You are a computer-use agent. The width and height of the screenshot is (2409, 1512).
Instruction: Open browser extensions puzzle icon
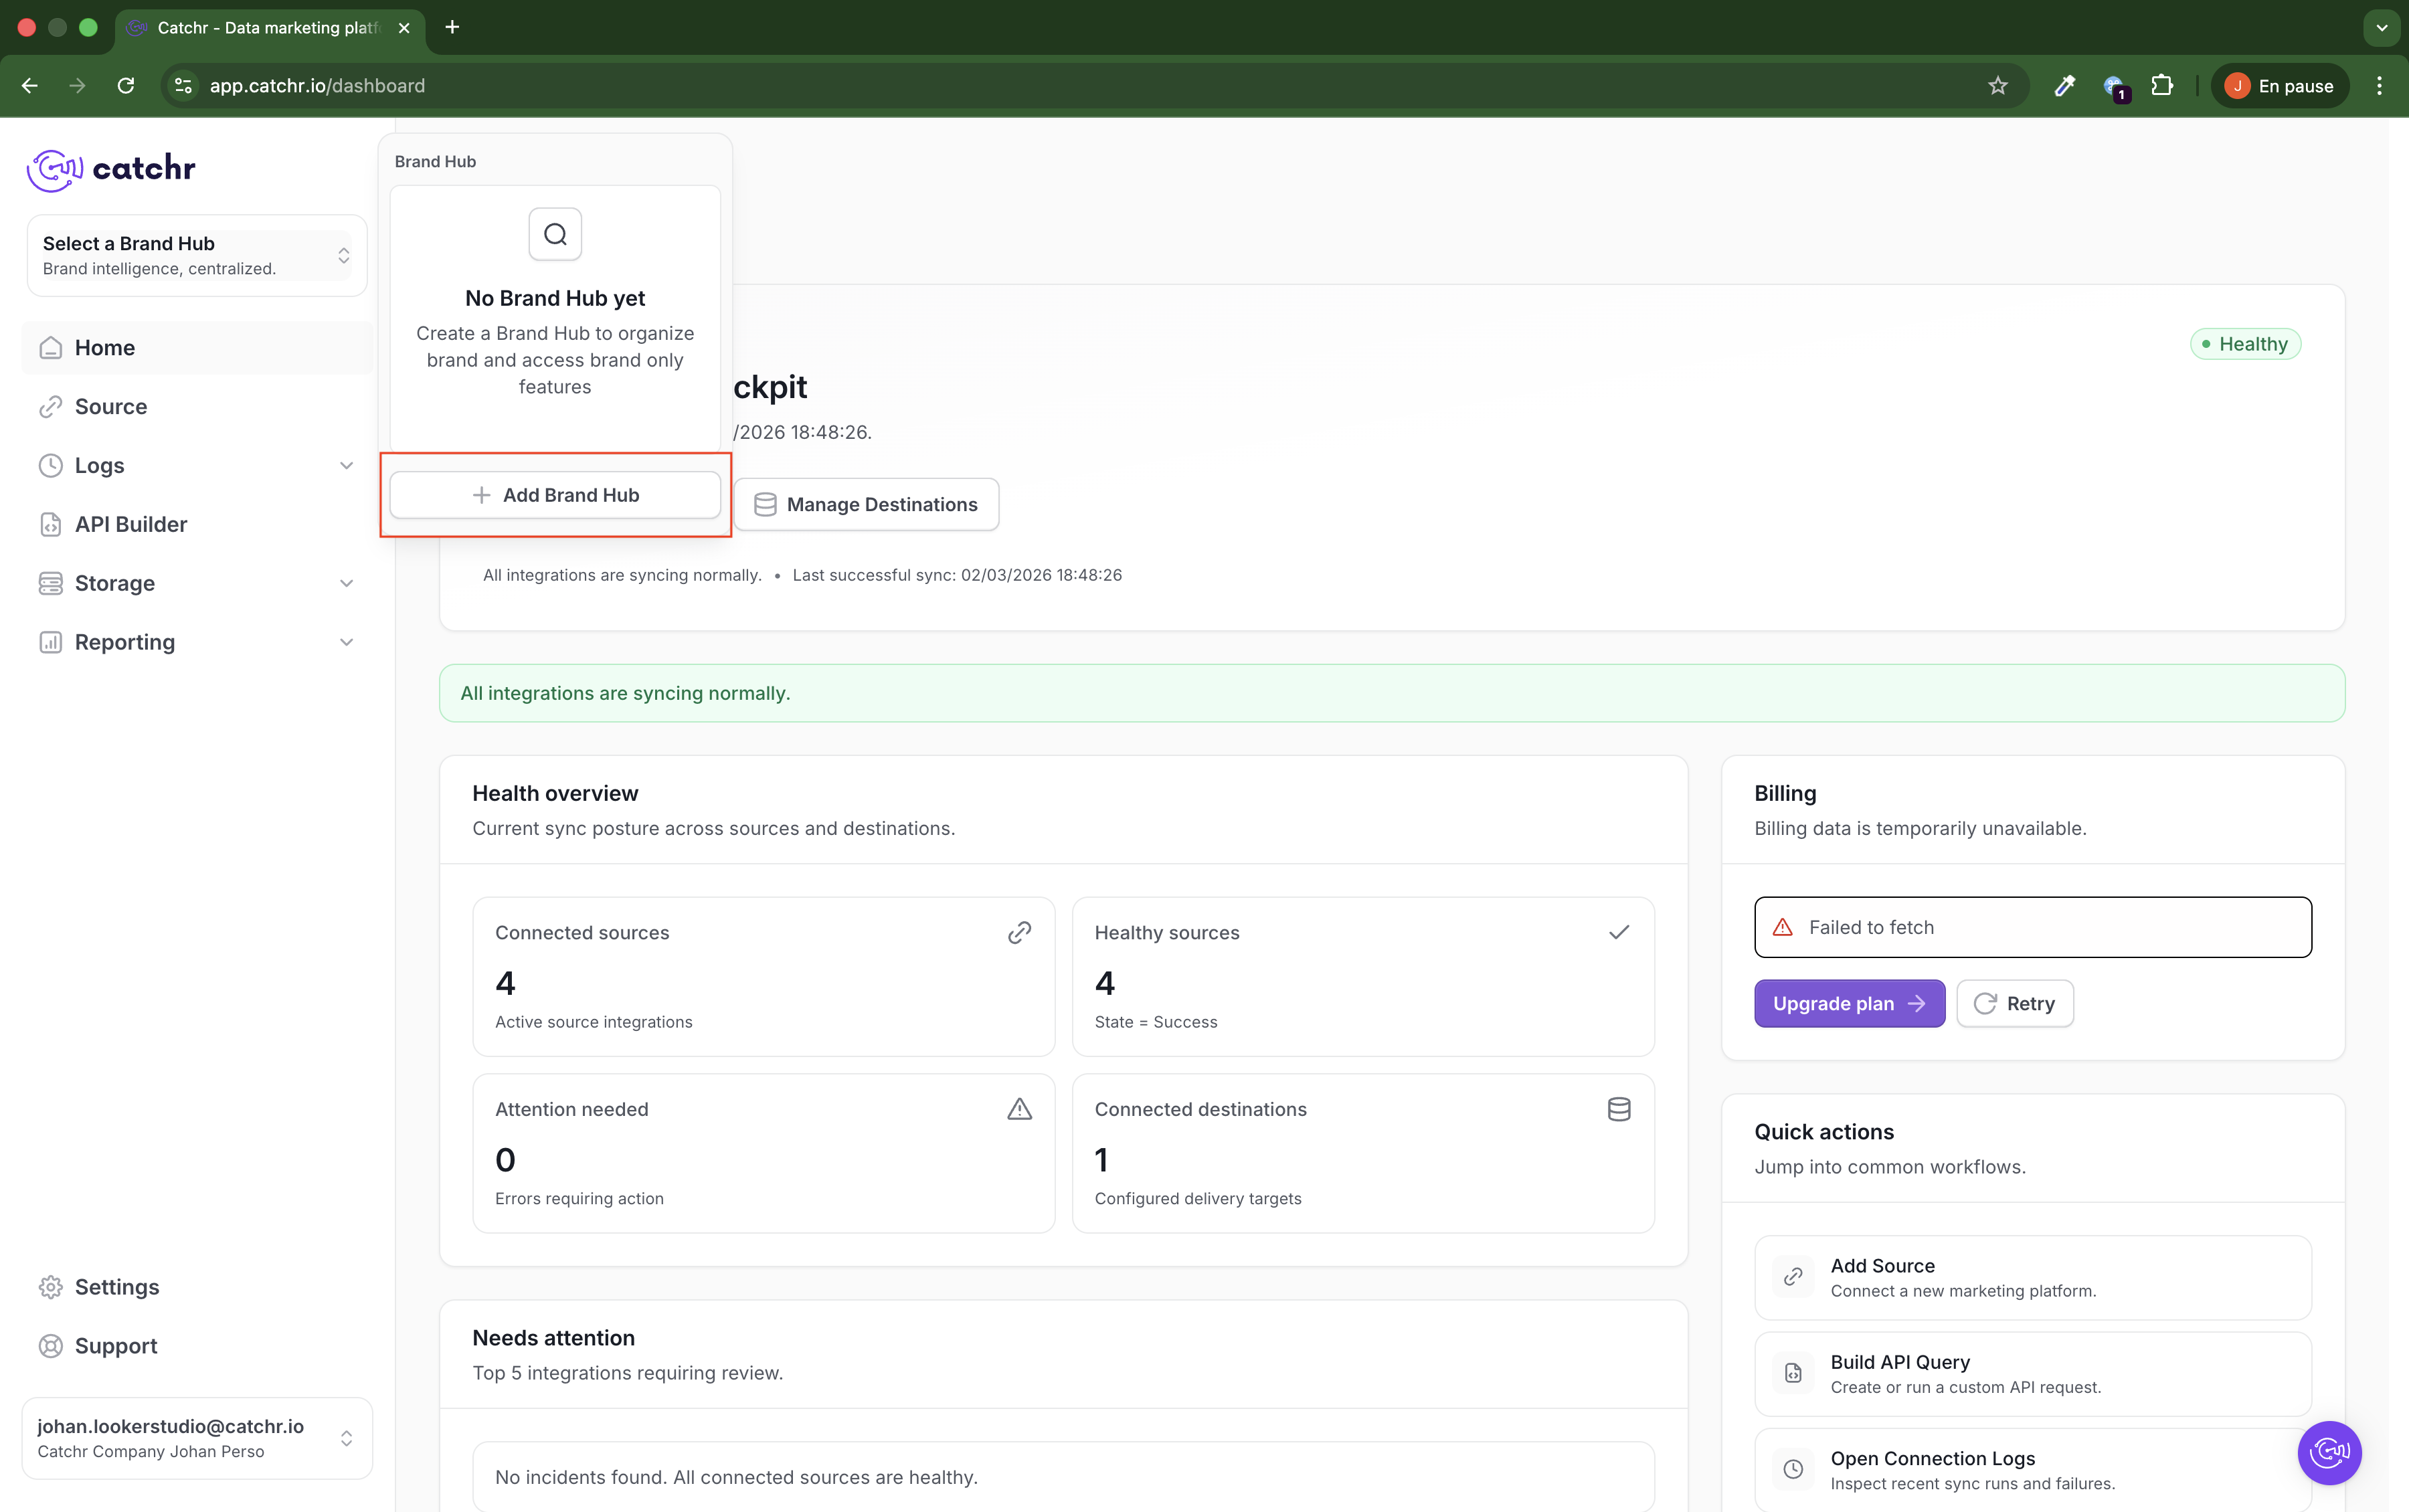click(2162, 86)
